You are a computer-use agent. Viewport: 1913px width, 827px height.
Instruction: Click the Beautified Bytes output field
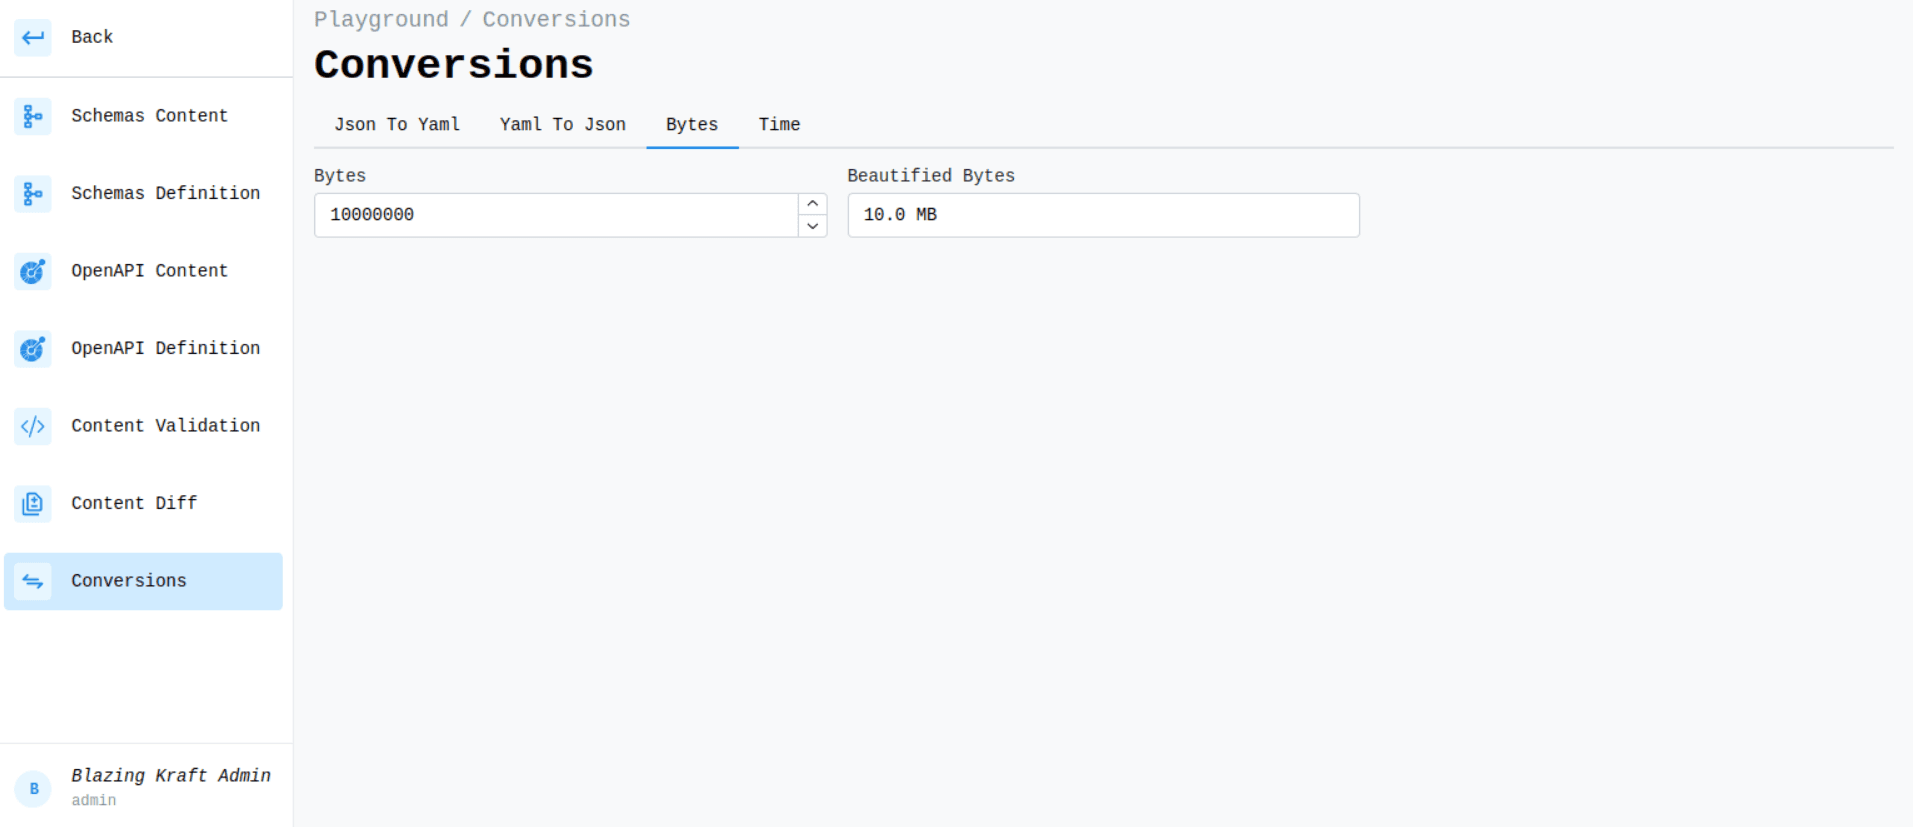point(1102,215)
